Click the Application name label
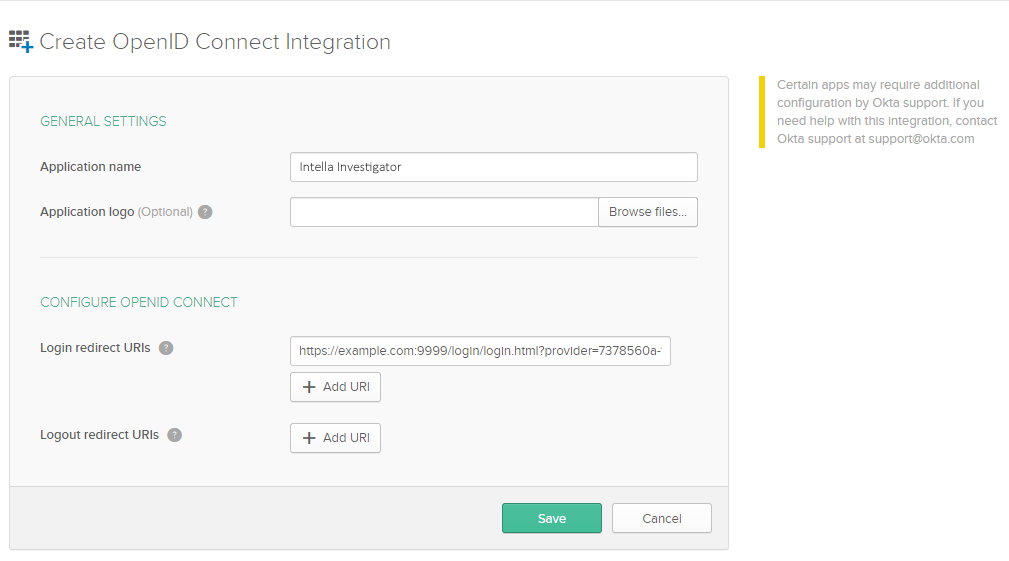Screen dimensions: 1009x561 90,167
